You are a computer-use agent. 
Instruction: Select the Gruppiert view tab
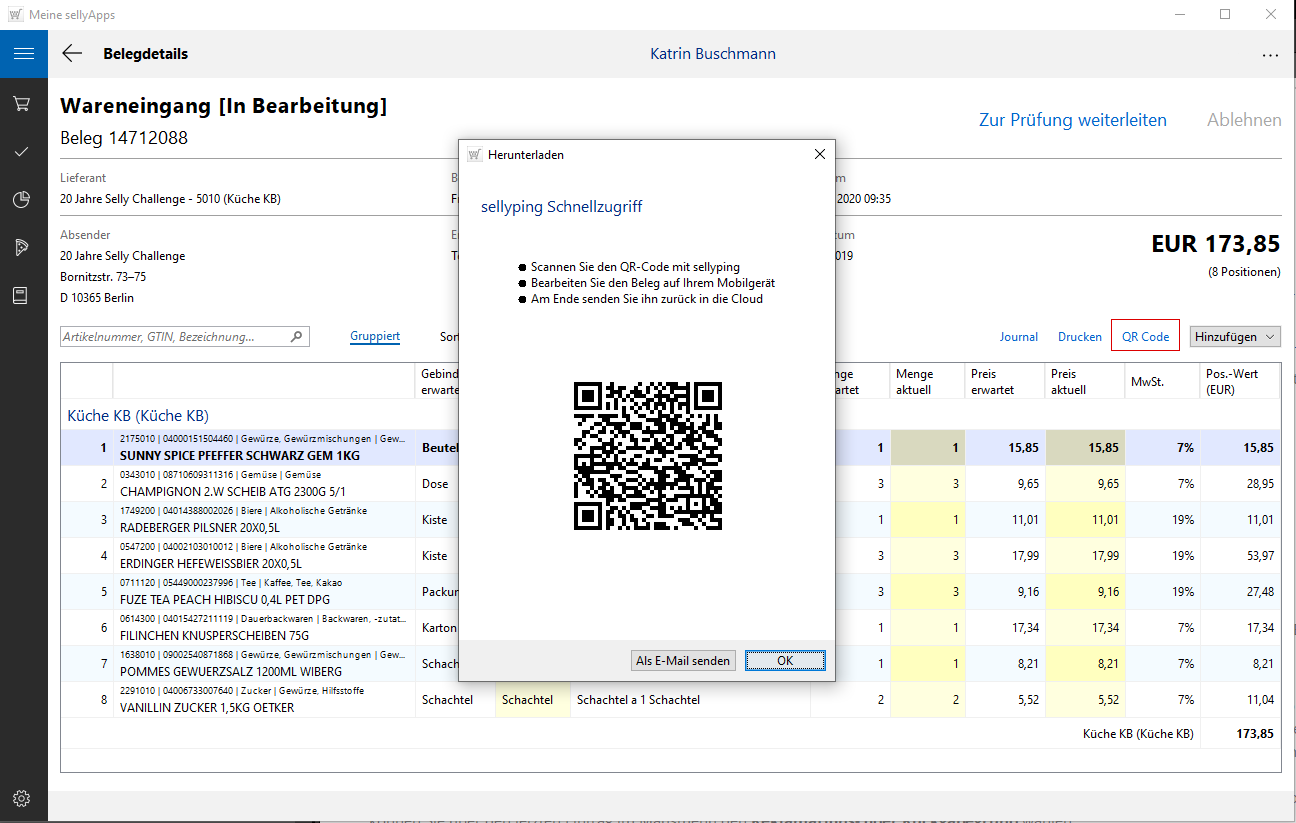coord(375,337)
